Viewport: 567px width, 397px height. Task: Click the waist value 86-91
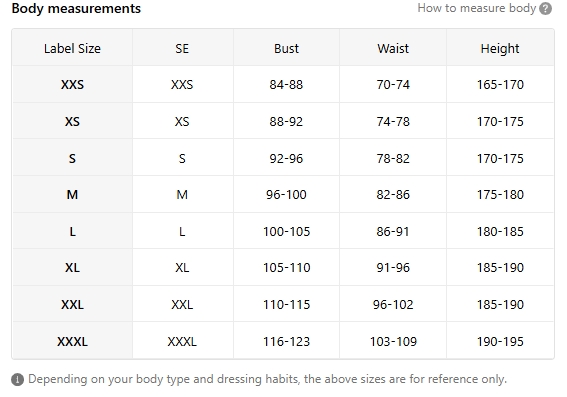click(393, 231)
